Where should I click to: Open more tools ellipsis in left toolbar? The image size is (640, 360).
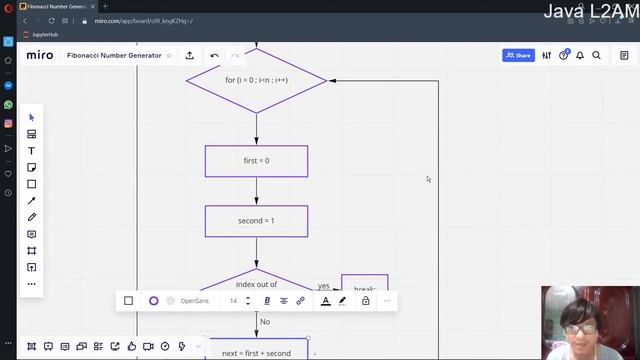31,284
